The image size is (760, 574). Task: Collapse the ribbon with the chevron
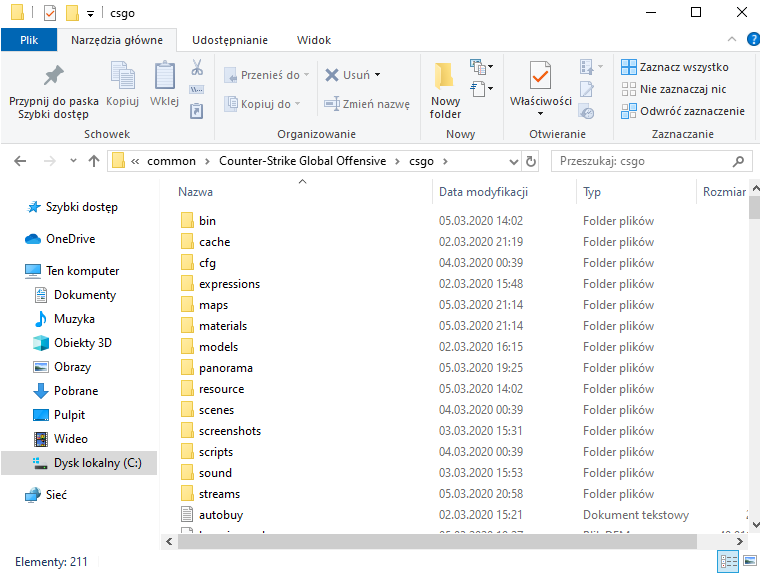click(732, 39)
